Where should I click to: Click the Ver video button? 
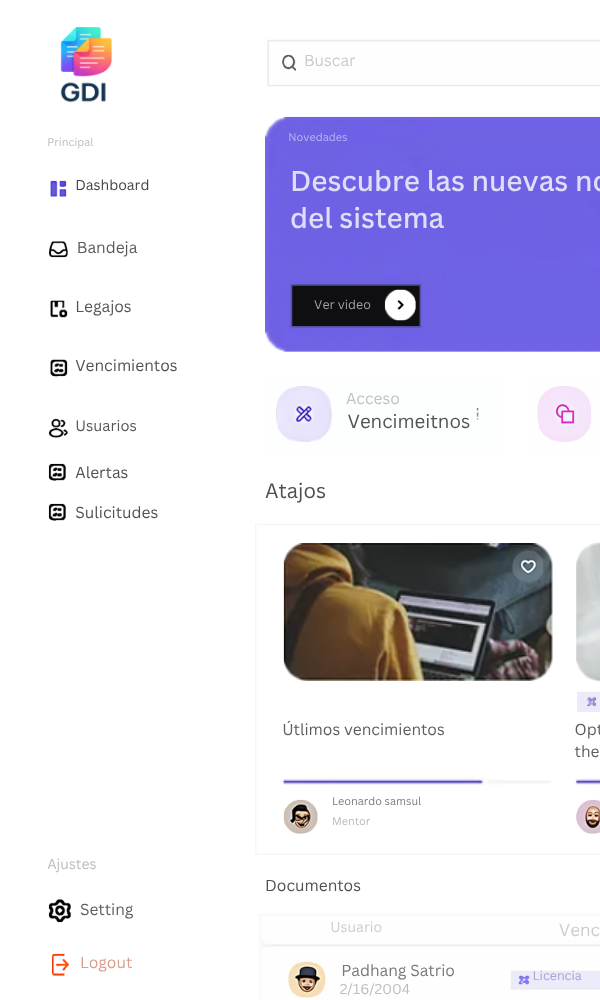[x=356, y=305]
